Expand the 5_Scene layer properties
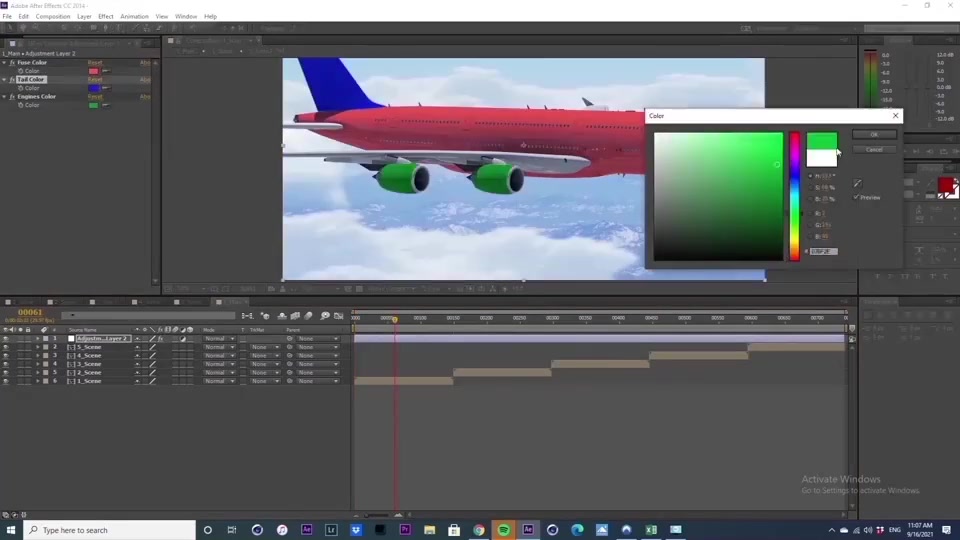The width and height of the screenshot is (960, 540). [37, 347]
